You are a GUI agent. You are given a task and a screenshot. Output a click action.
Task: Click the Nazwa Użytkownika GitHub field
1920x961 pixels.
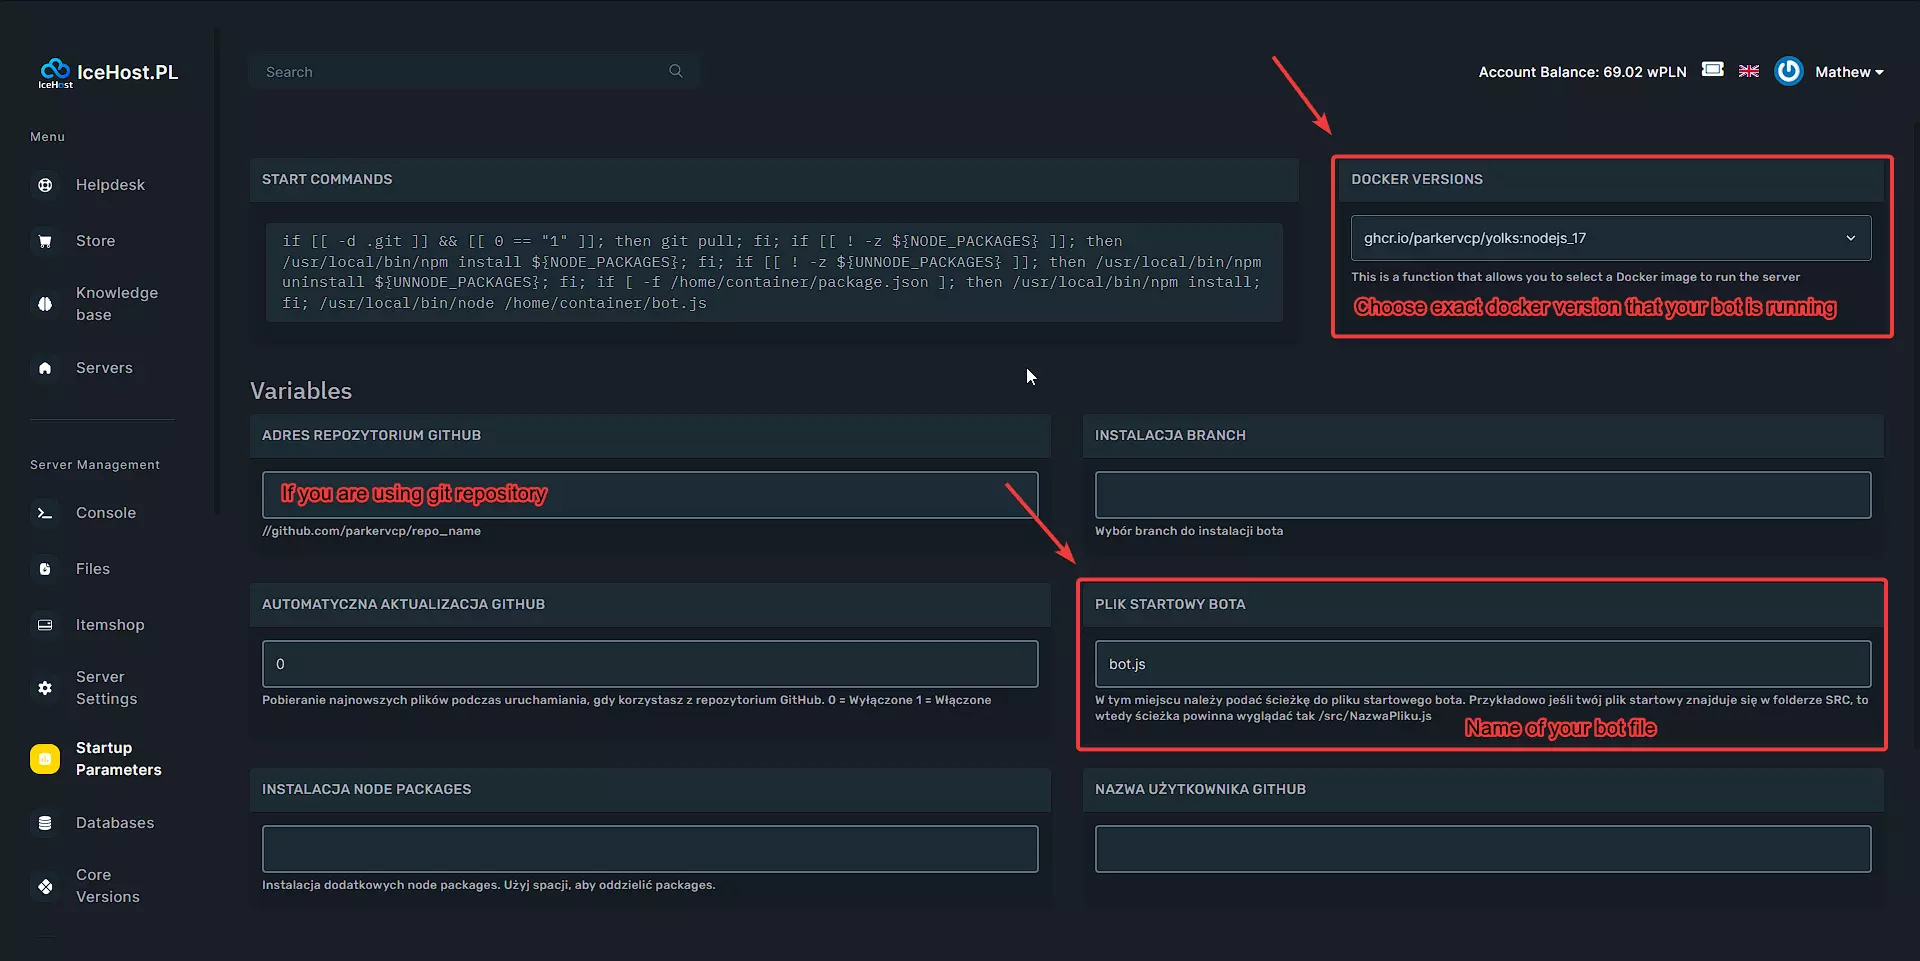[1483, 849]
